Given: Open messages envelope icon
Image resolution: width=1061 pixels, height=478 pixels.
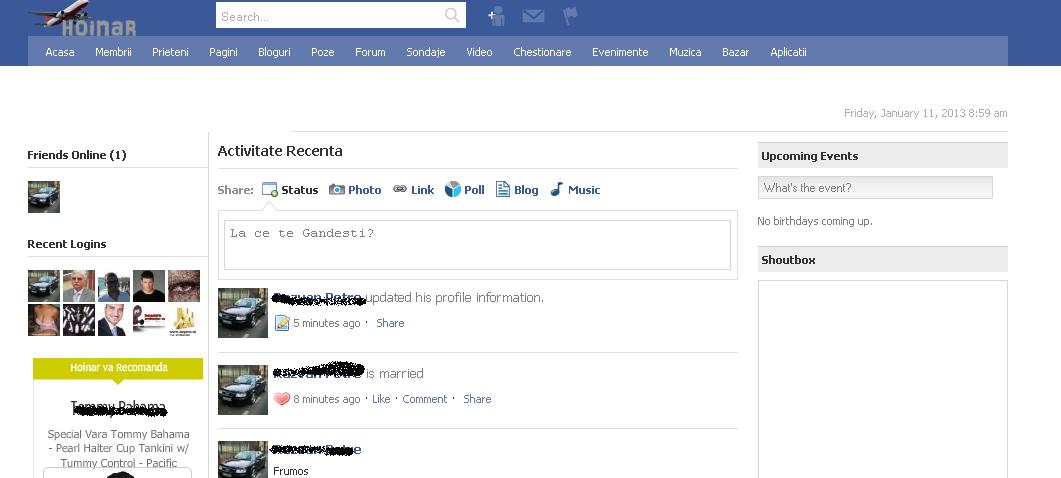Looking at the screenshot, I should click(x=533, y=16).
